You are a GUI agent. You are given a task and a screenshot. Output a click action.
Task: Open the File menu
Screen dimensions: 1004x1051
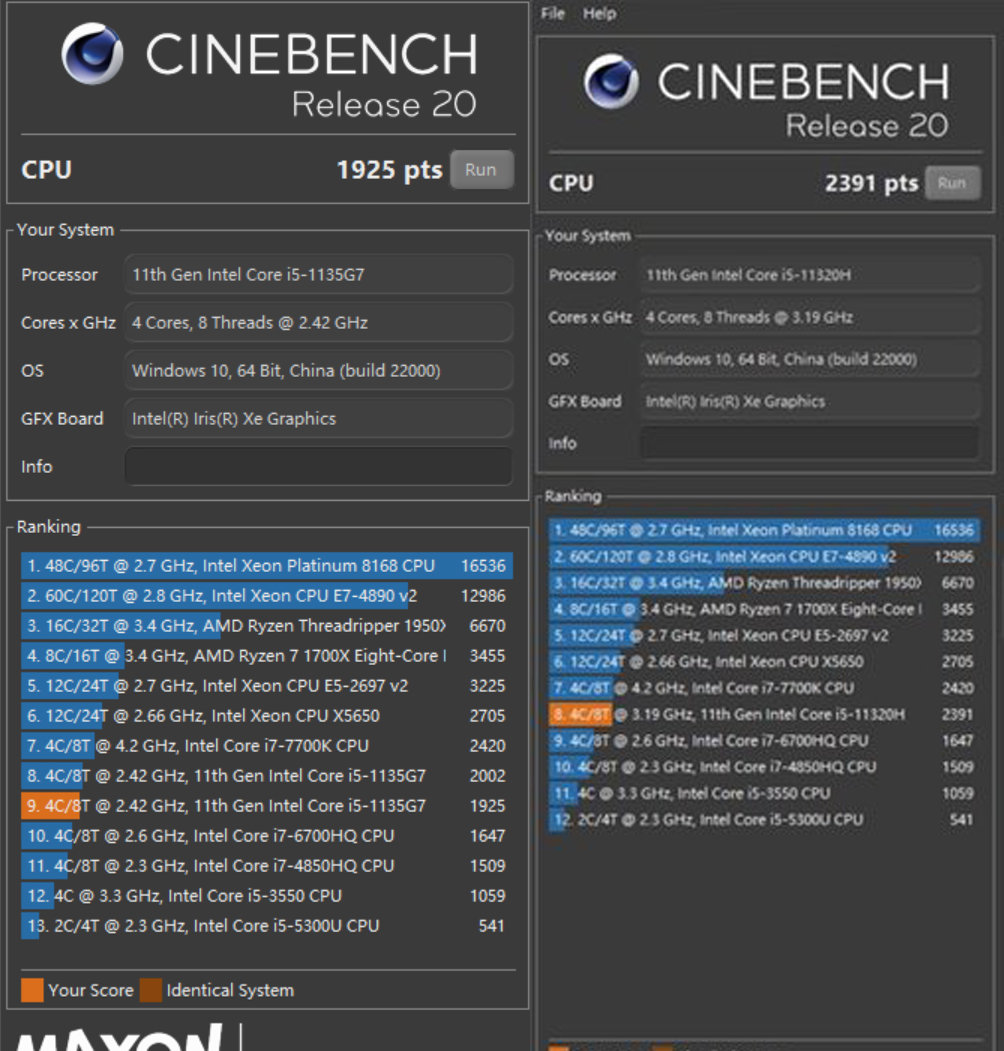(x=552, y=13)
